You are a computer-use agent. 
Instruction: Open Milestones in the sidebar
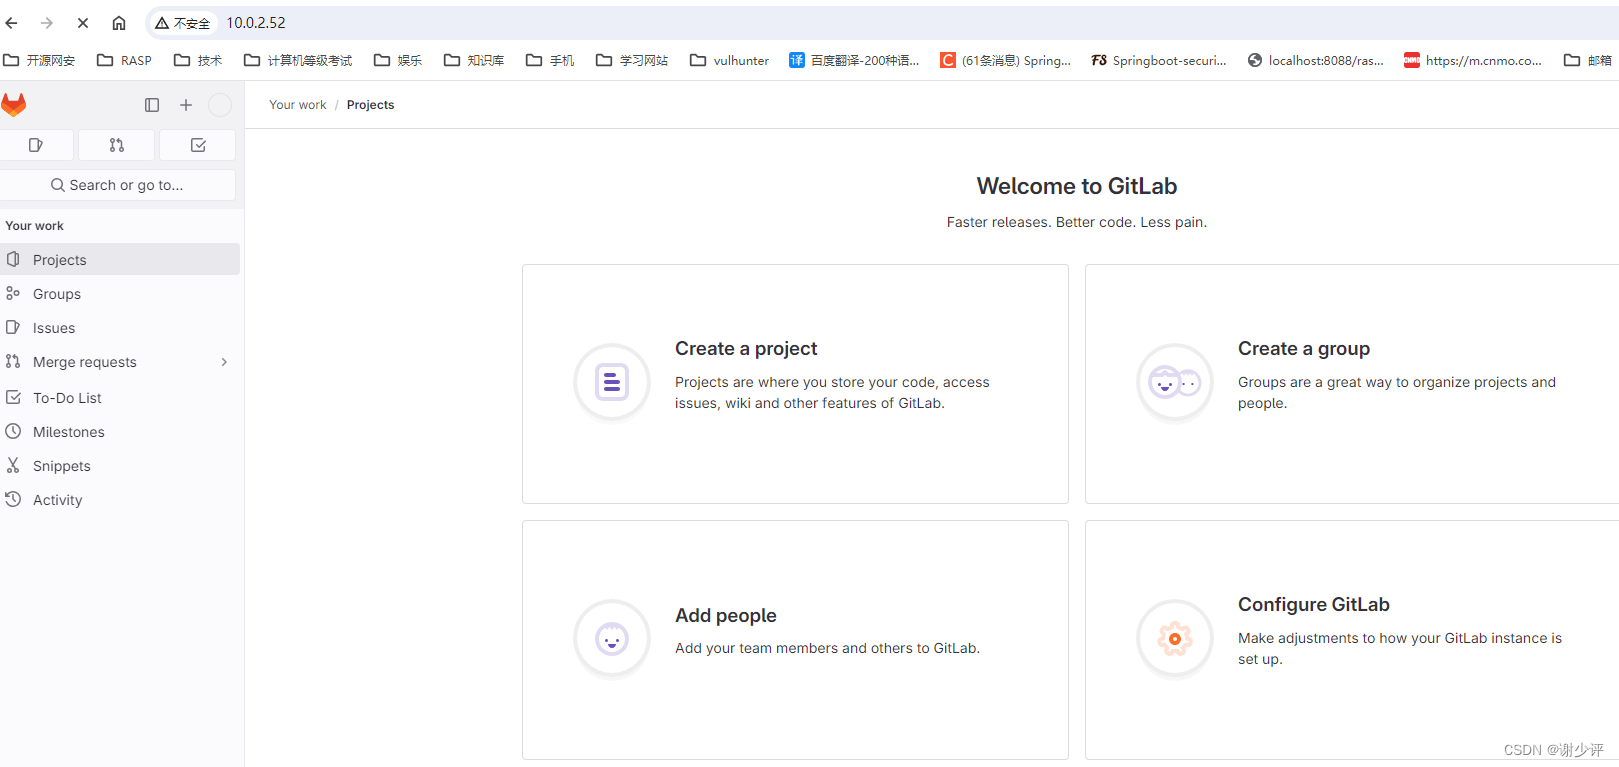(x=120, y=432)
